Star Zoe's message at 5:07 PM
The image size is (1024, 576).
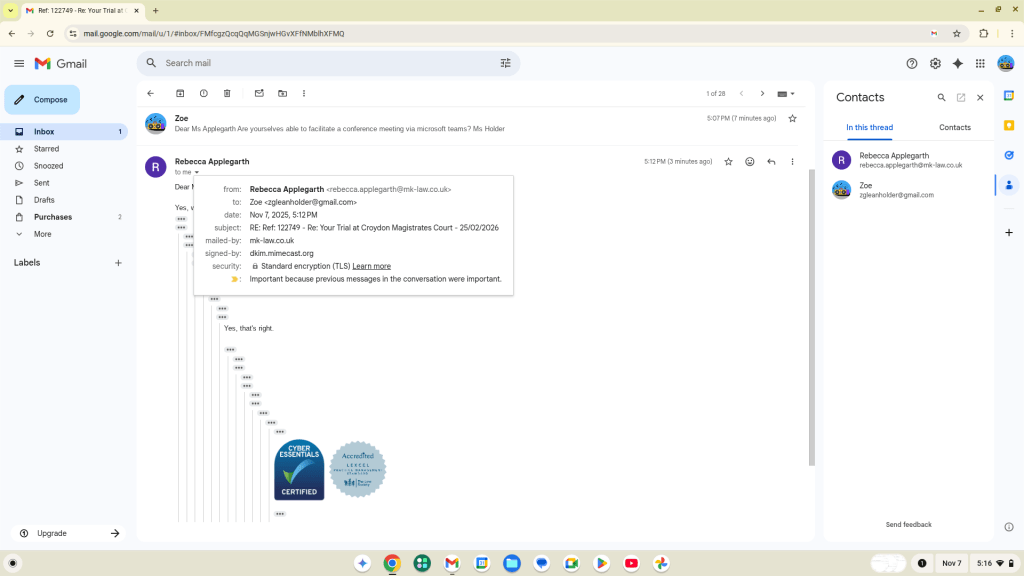tap(792, 118)
